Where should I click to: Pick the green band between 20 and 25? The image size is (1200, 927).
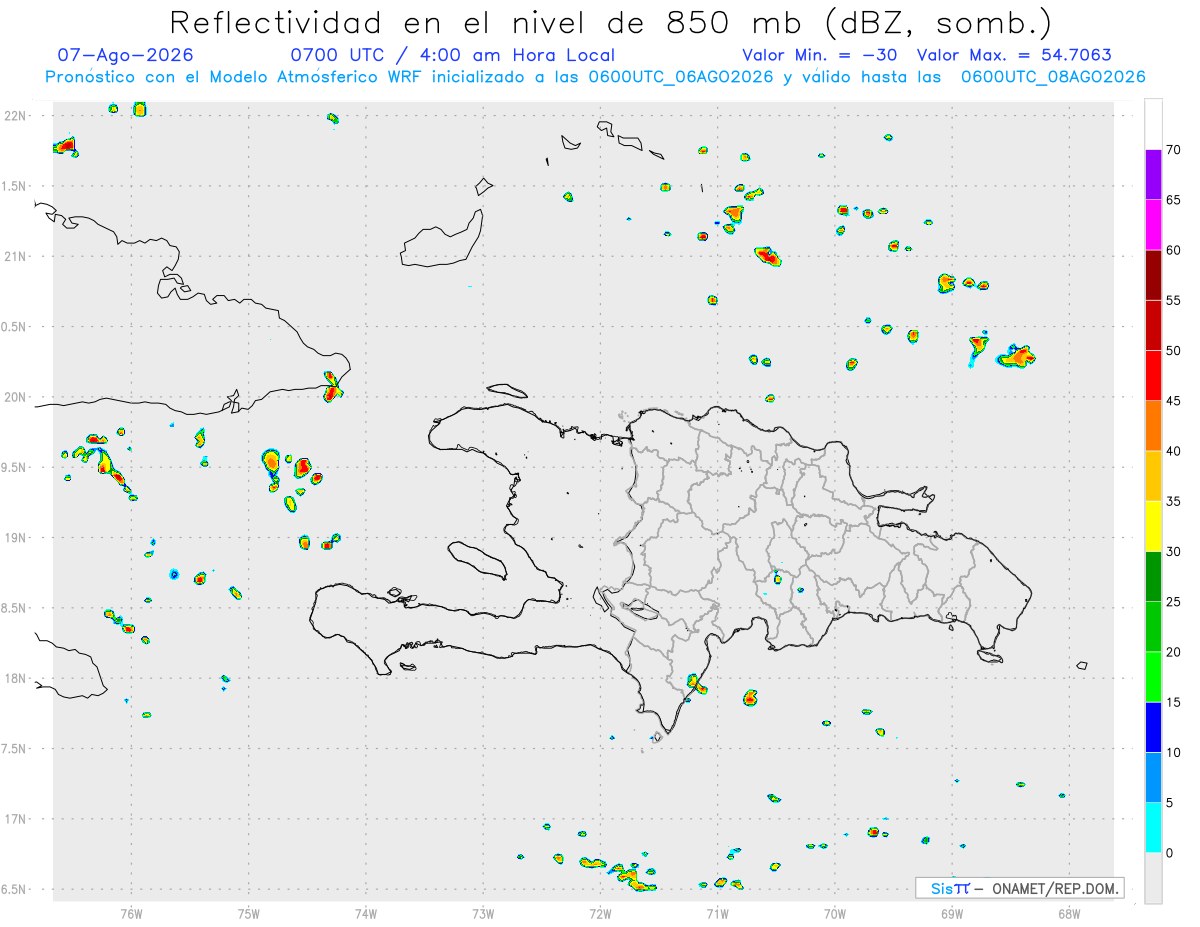pyautogui.click(x=1153, y=627)
